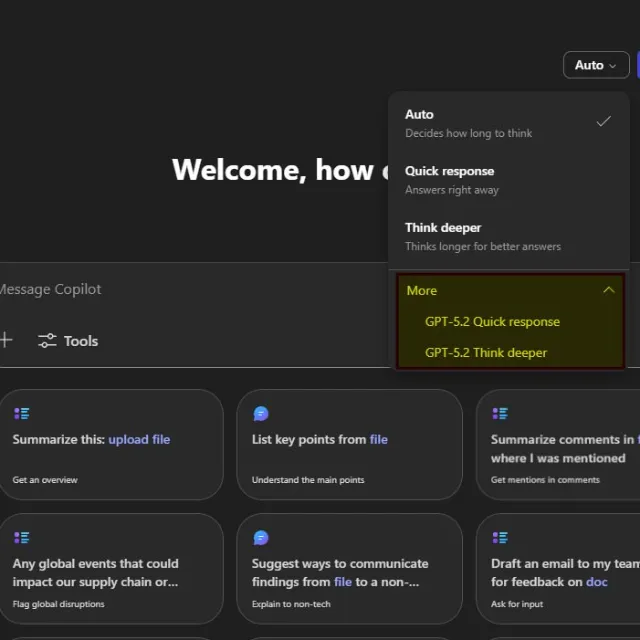
Task: Click list icon on global events card
Action: [22, 538]
